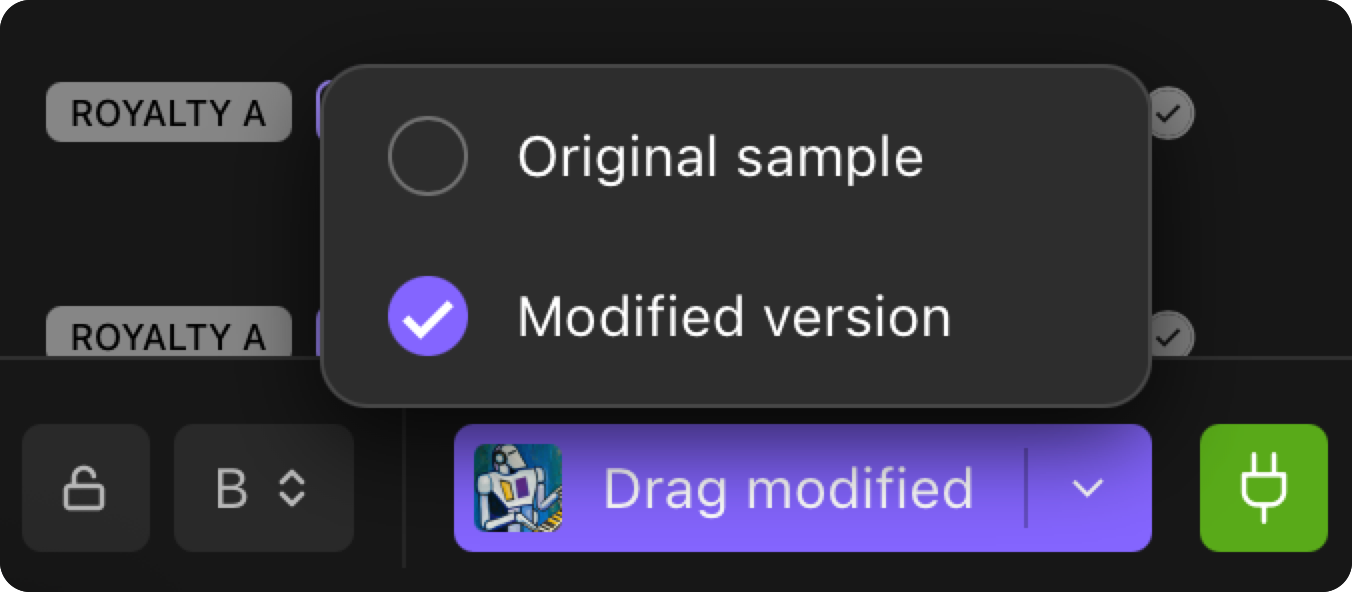Click the checkmark circle in the top row
This screenshot has height=592, width=1352.
(1167, 114)
